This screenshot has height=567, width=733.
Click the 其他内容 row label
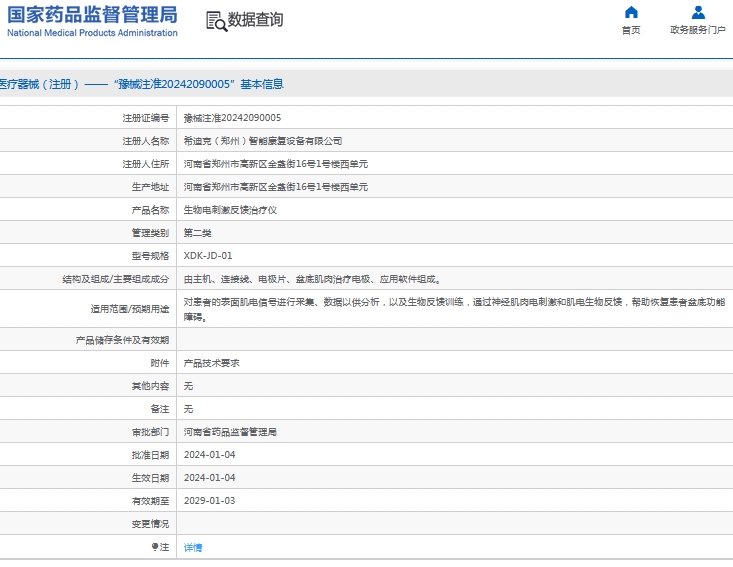pos(151,386)
